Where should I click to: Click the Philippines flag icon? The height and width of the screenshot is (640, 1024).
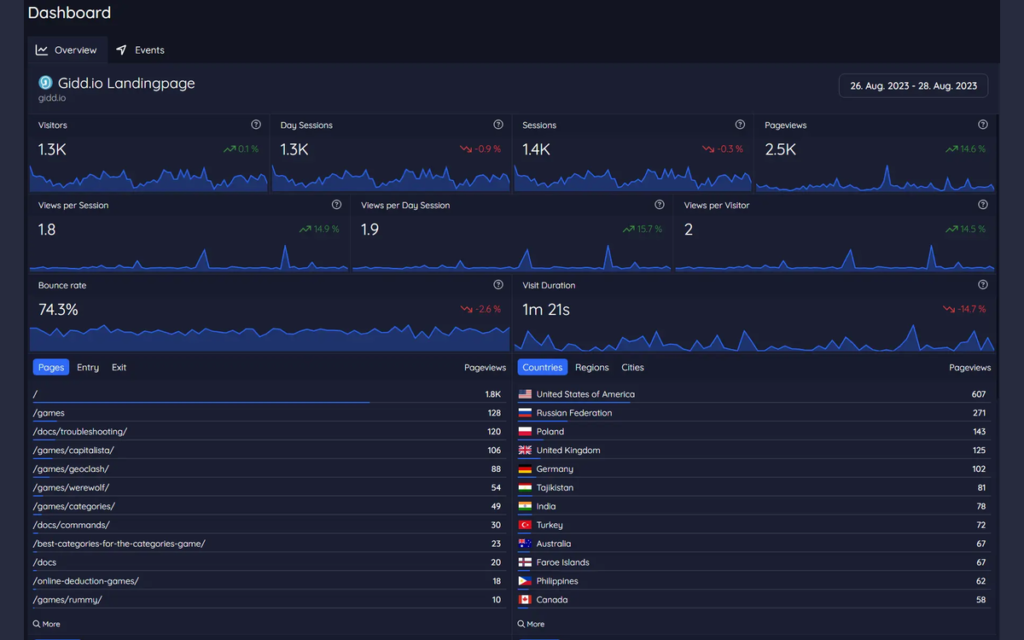[x=525, y=581]
